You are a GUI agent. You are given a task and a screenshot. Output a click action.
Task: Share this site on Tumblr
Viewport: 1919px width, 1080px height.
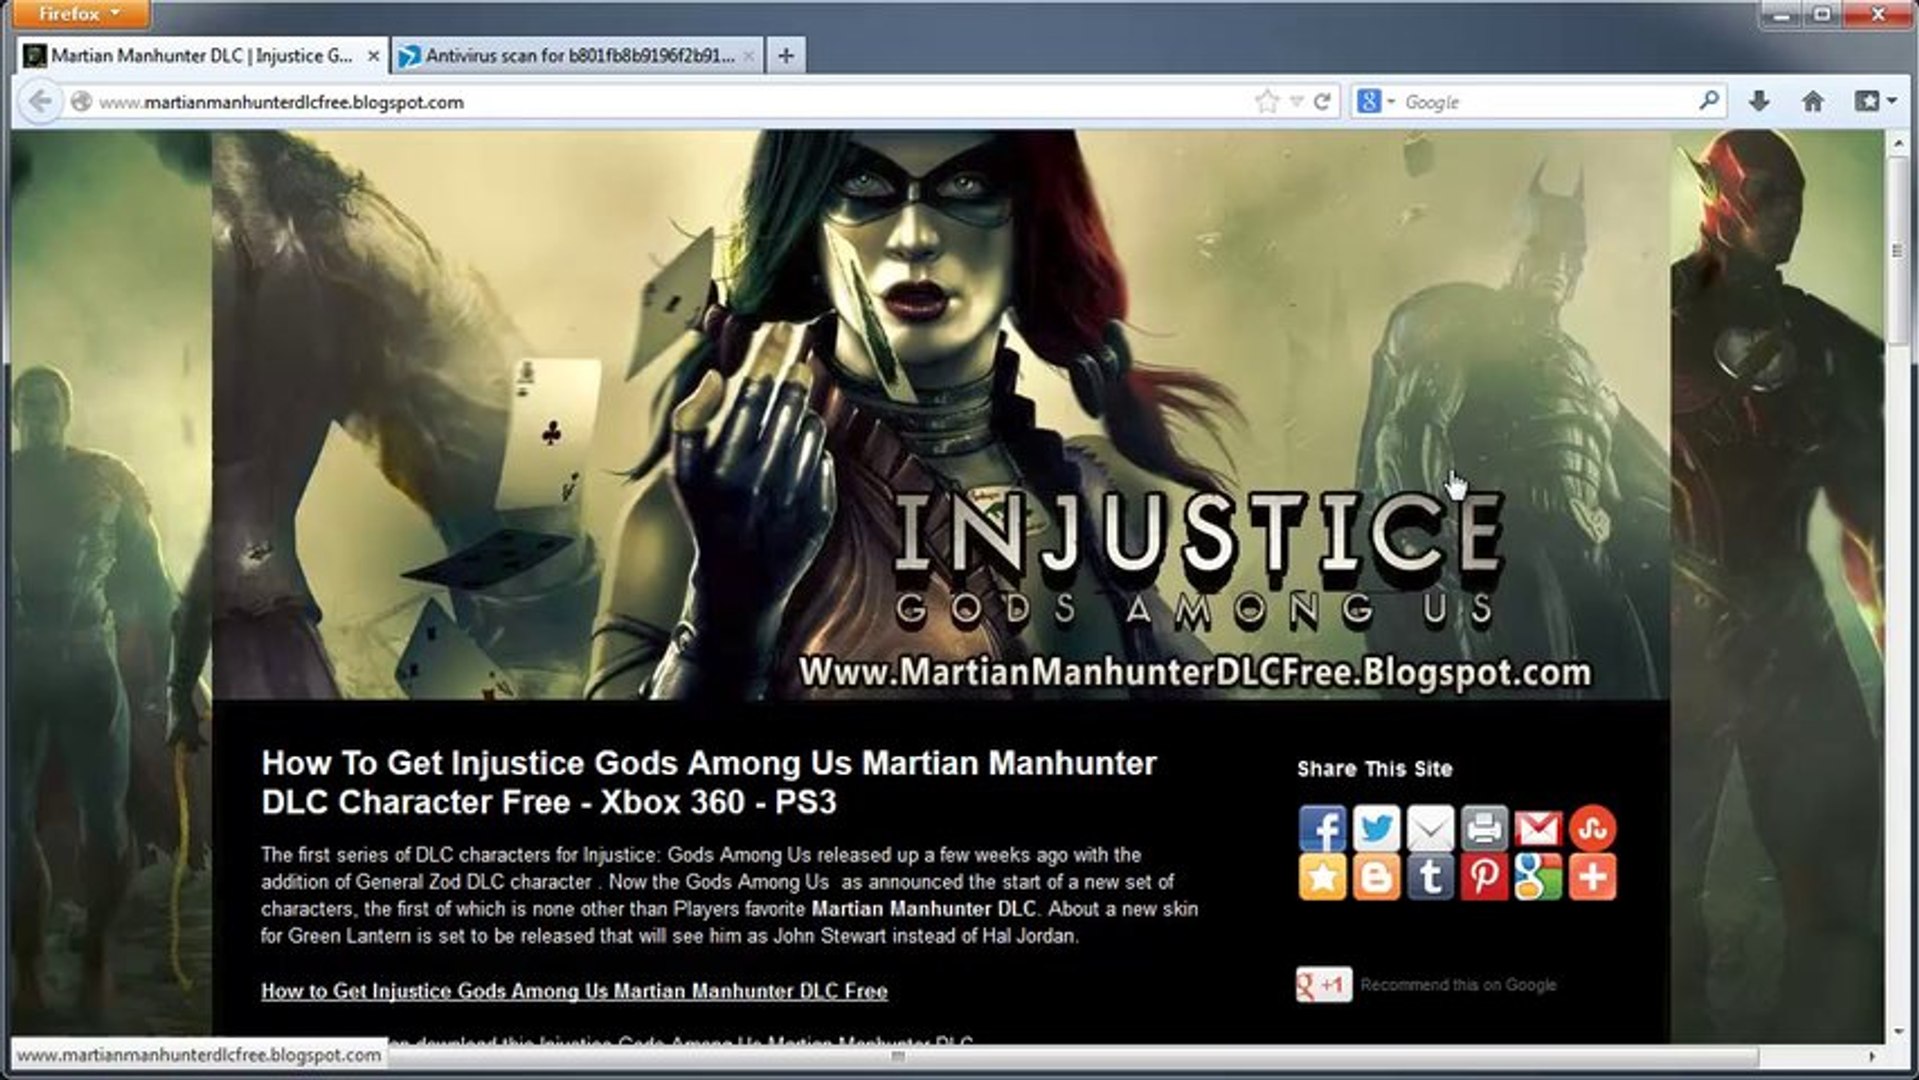point(1430,877)
